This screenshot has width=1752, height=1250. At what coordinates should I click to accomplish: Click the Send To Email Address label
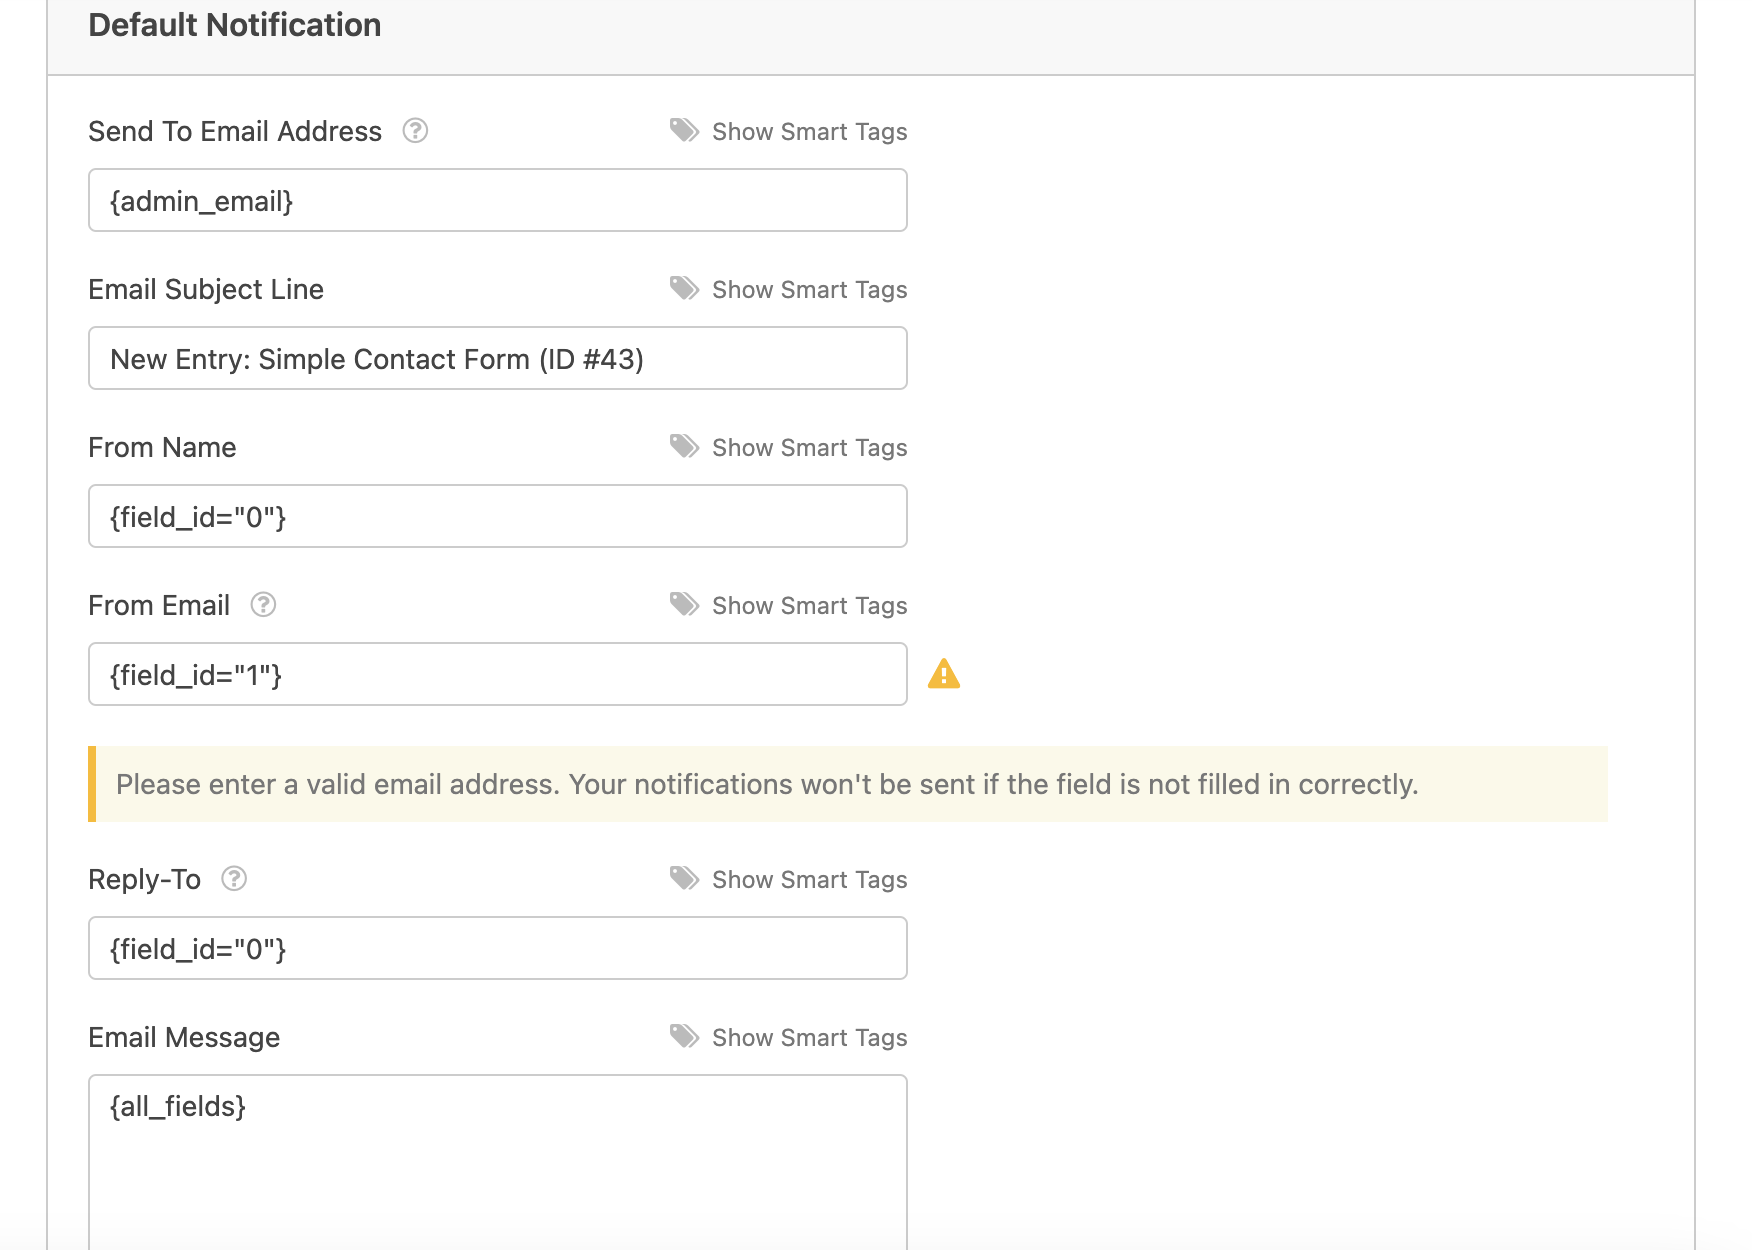point(235,131)
